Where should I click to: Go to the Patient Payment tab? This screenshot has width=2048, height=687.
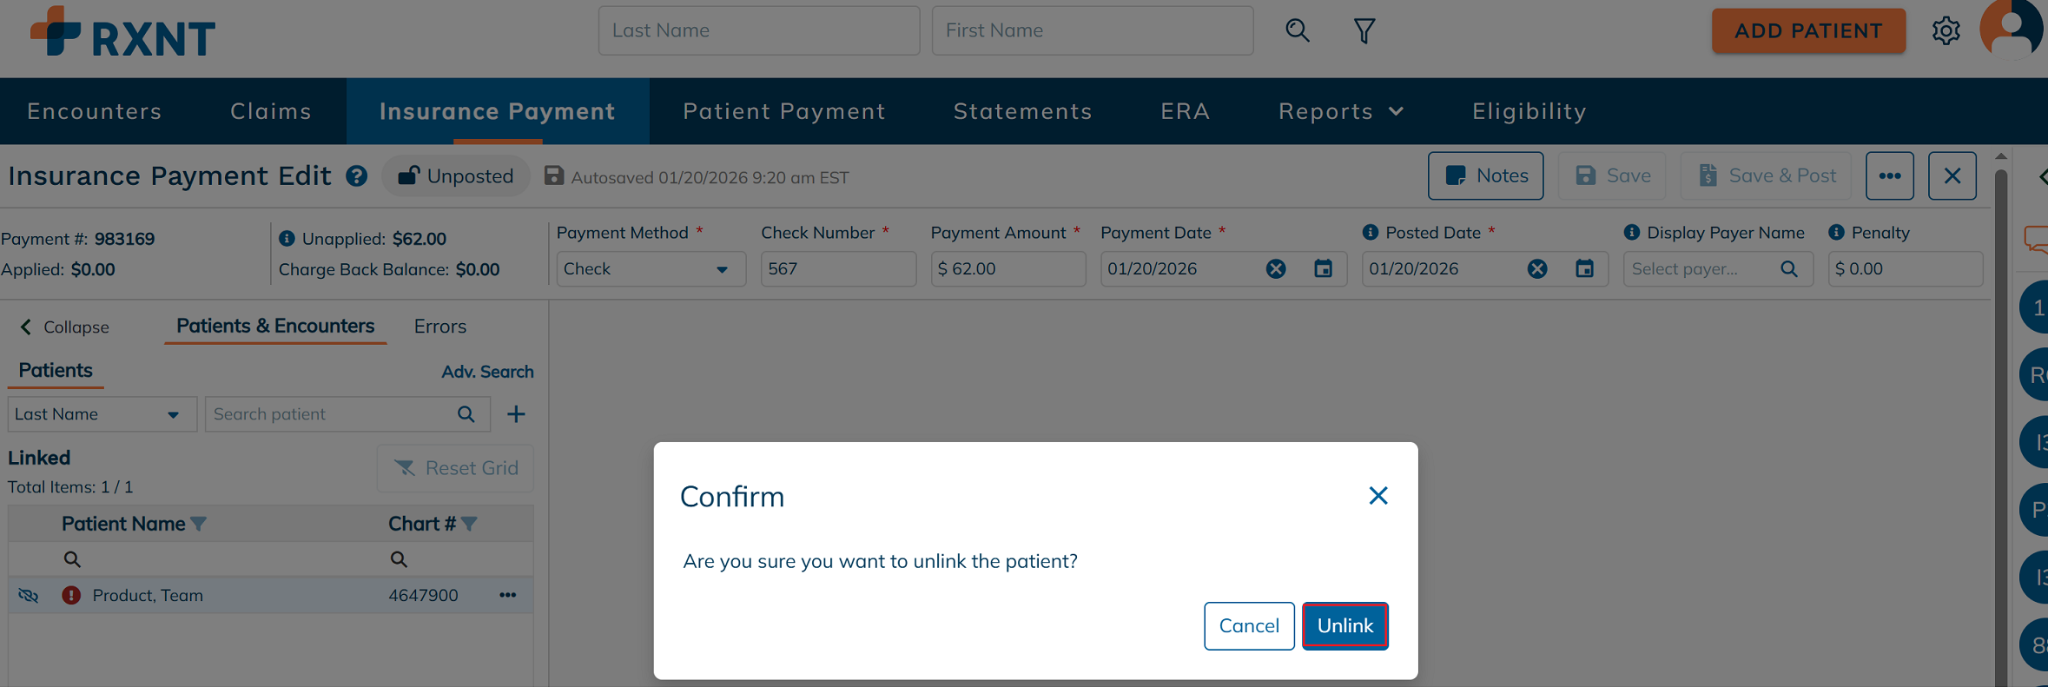pyautogui.click(x=784, y=111)
